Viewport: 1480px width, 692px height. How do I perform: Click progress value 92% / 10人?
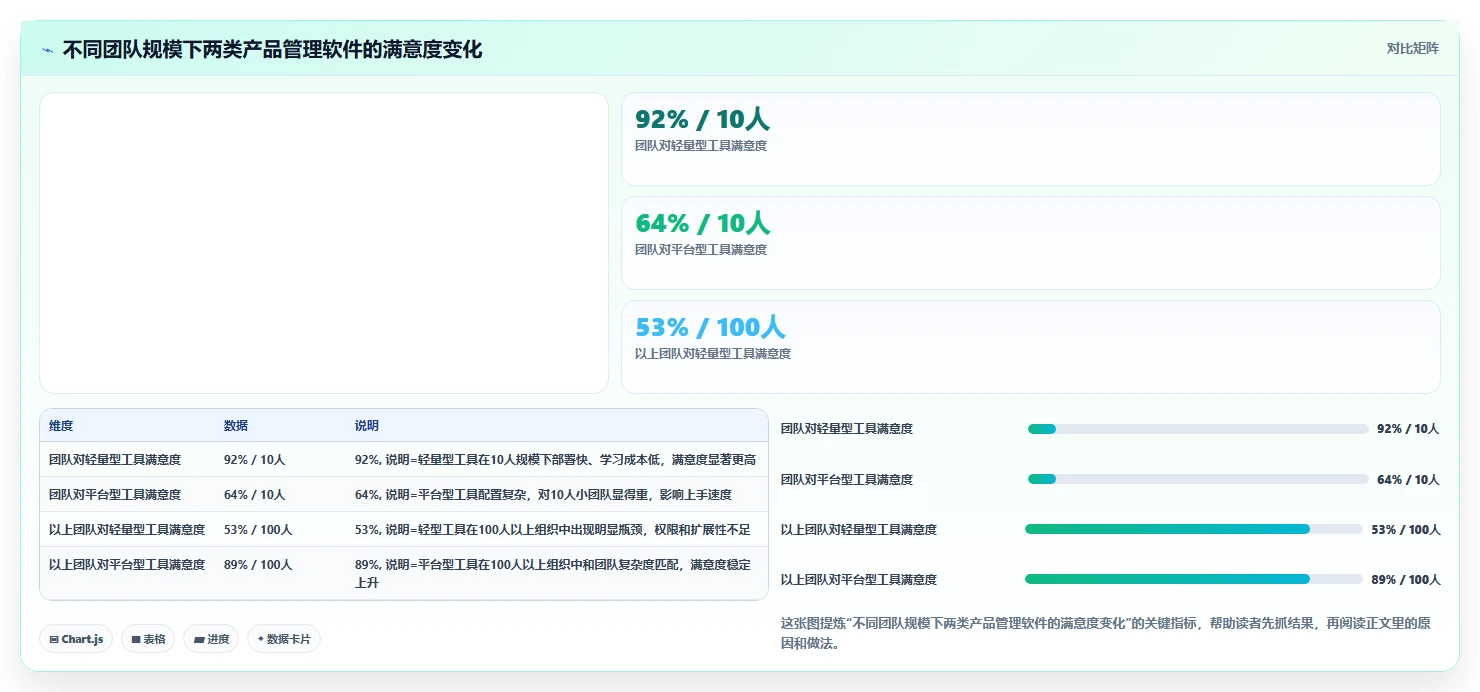[1408, 429]
